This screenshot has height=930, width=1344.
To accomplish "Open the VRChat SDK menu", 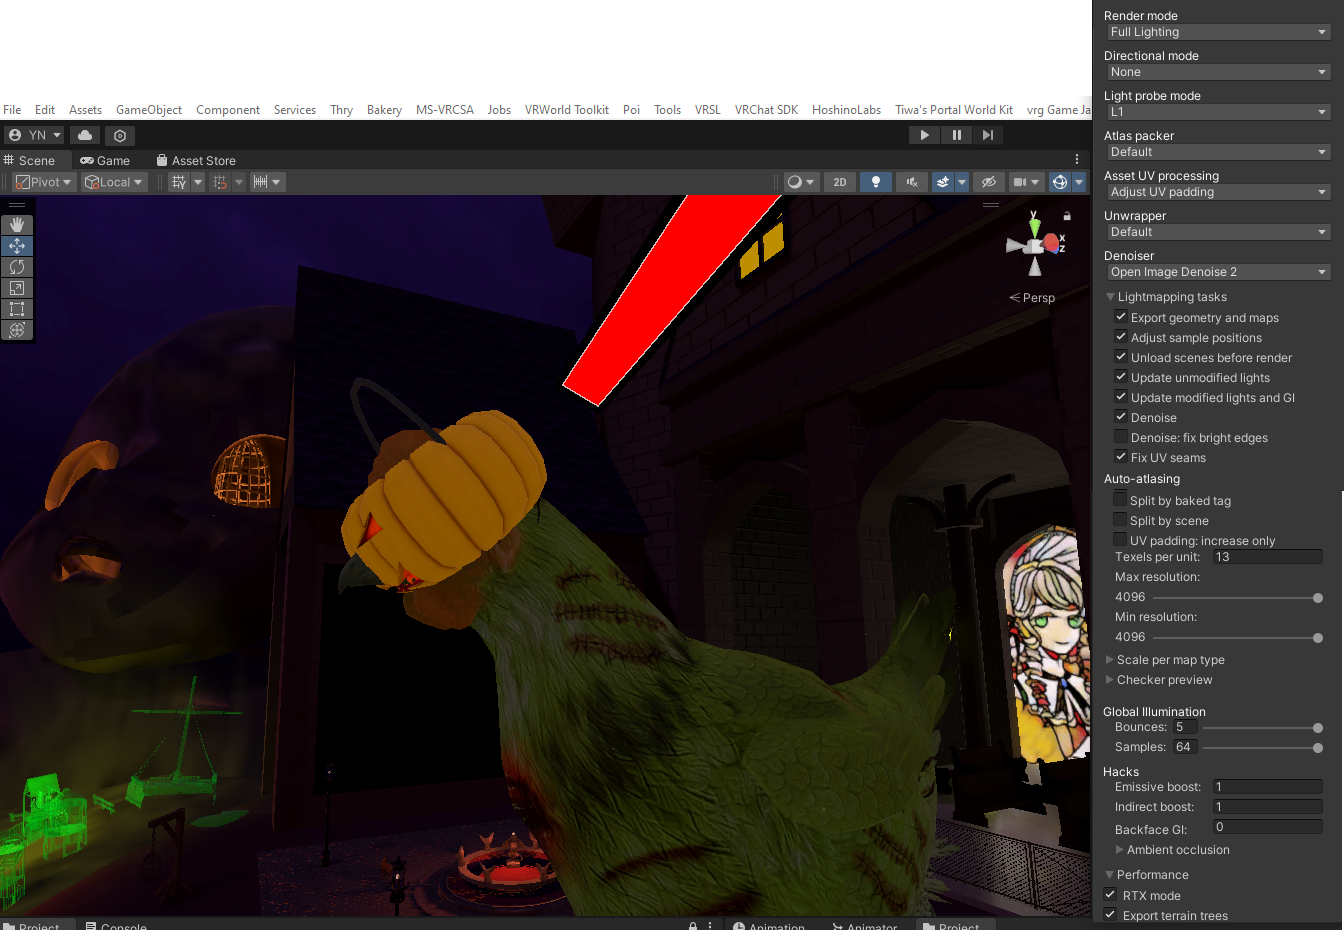I will click(766, 110).
